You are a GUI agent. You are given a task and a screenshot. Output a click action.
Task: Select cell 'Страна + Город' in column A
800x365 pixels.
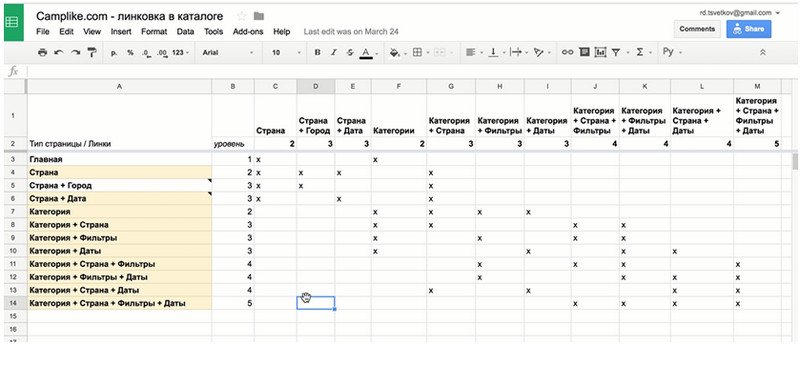click(119, 185)
